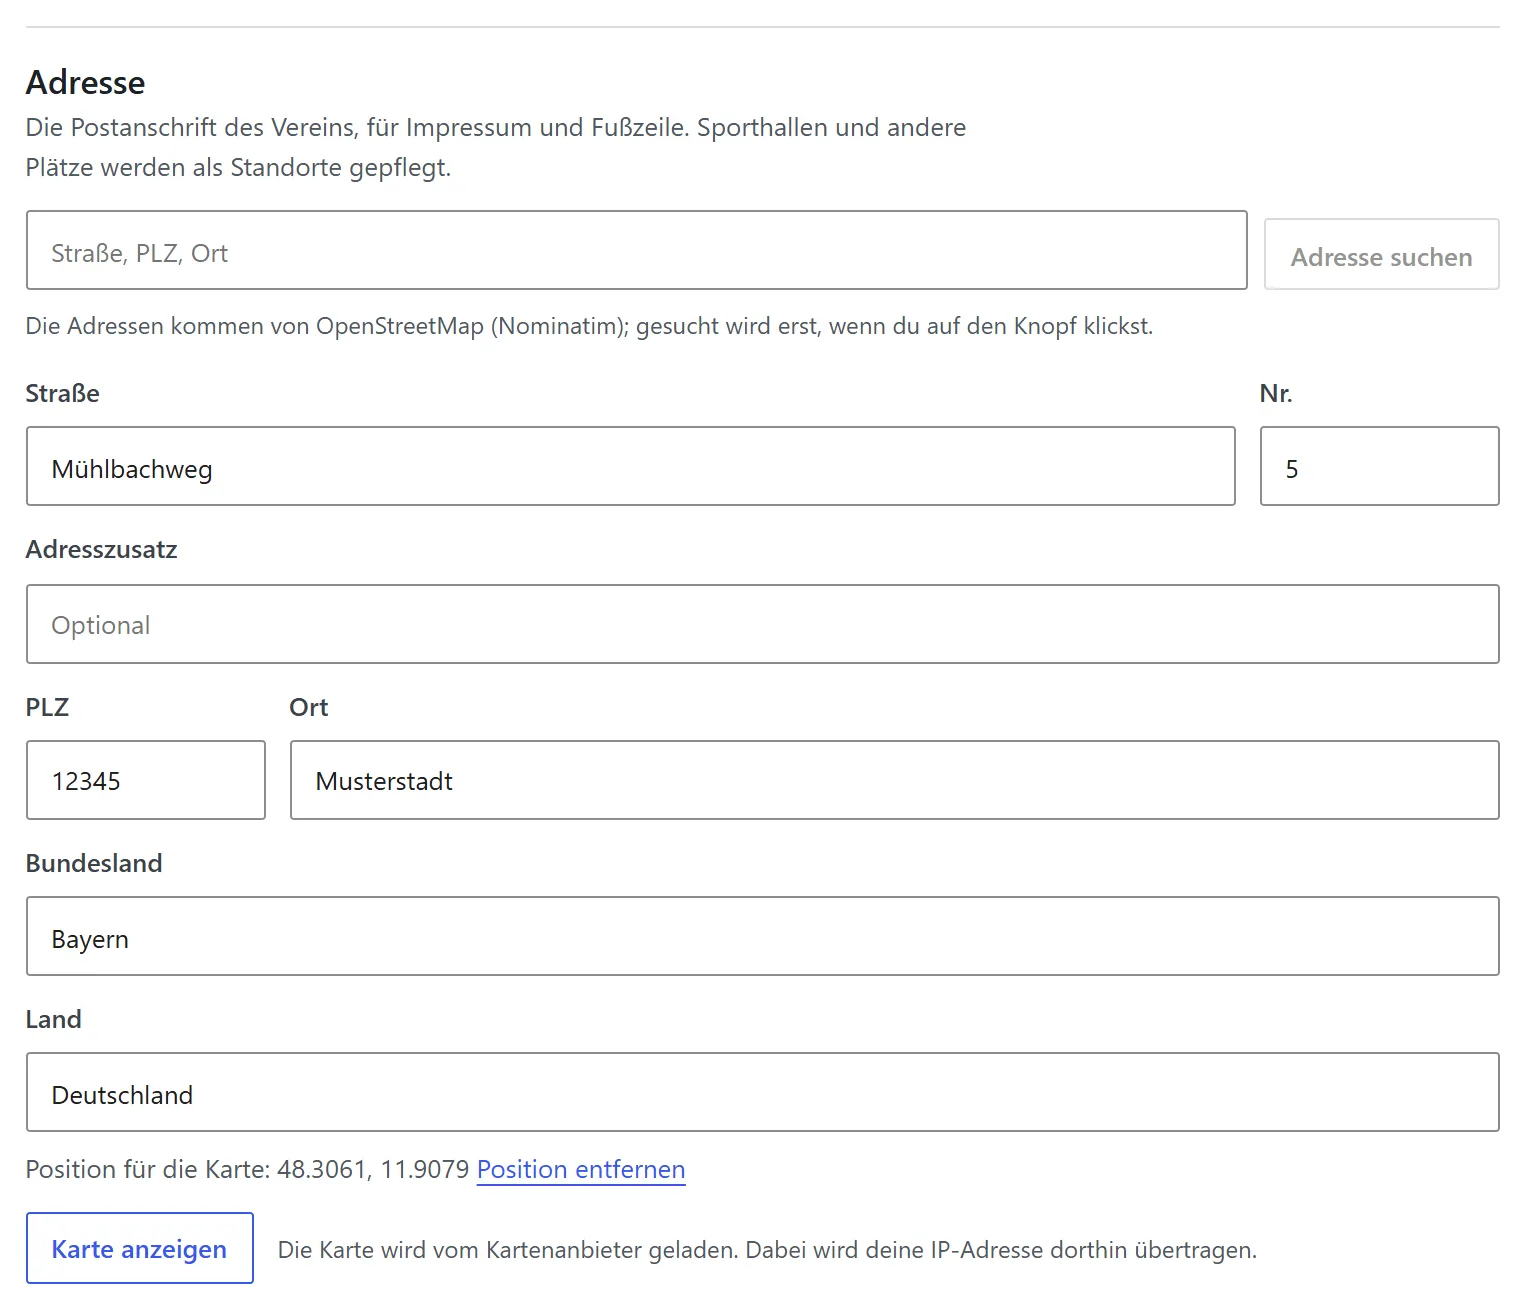Viewport: 1524px width, 1308px height.
Task: Click the "Bundesland" label
Action: tap(94, 863)
